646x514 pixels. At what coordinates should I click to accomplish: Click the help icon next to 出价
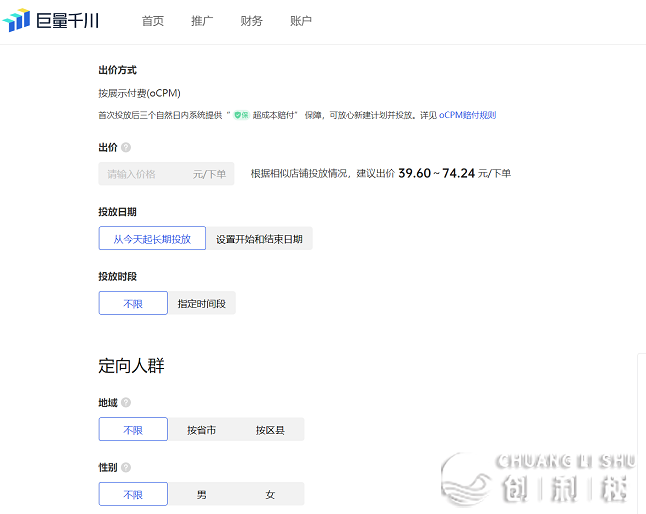pyautogui.click(x=126, y=148)
